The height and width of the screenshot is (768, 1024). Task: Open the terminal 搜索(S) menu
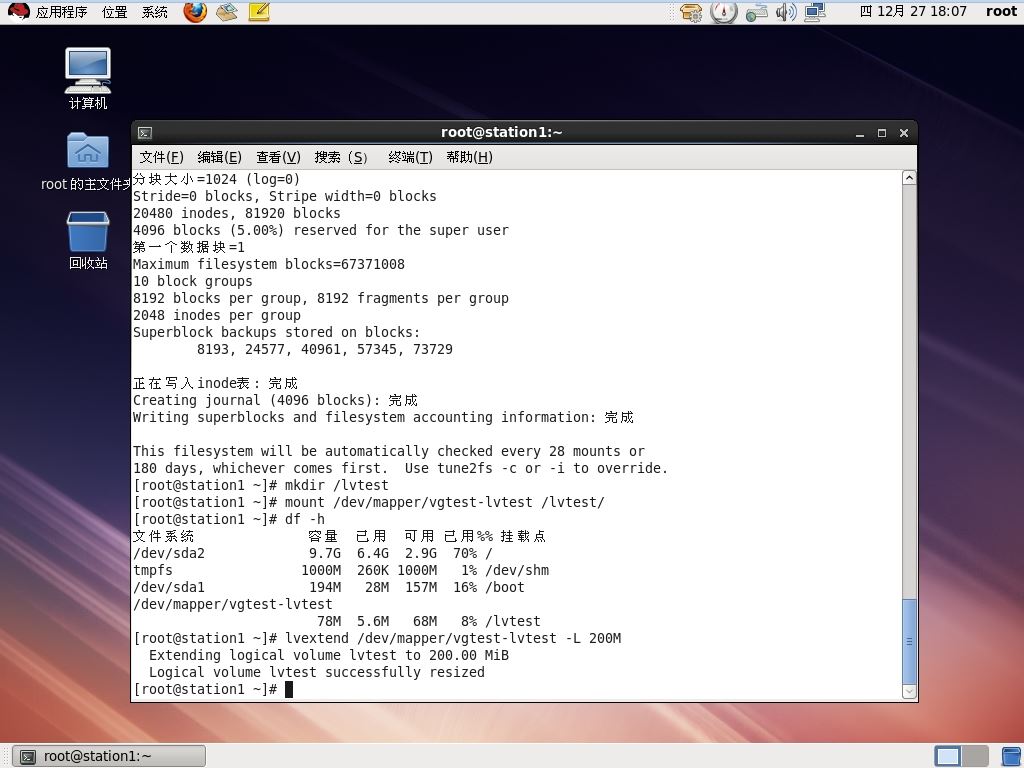(x=341, y=157)
